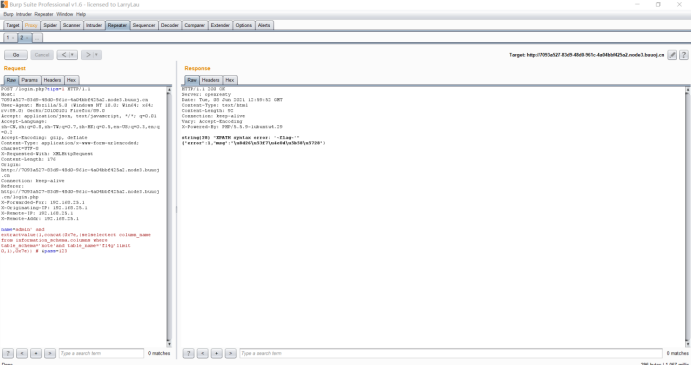Select Repeater request tab 2
Screen dimensions: 692x365
click(x=21, y=38)
